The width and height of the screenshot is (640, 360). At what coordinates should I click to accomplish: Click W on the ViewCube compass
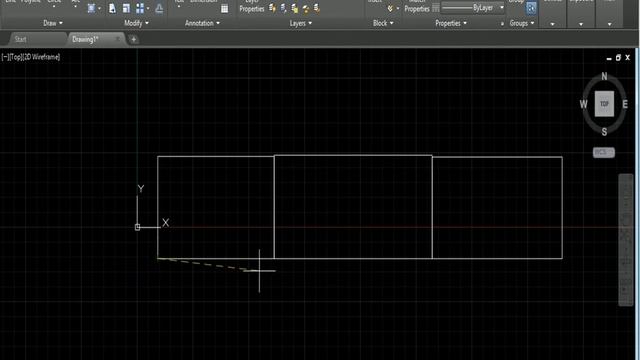tap(584, 104)
